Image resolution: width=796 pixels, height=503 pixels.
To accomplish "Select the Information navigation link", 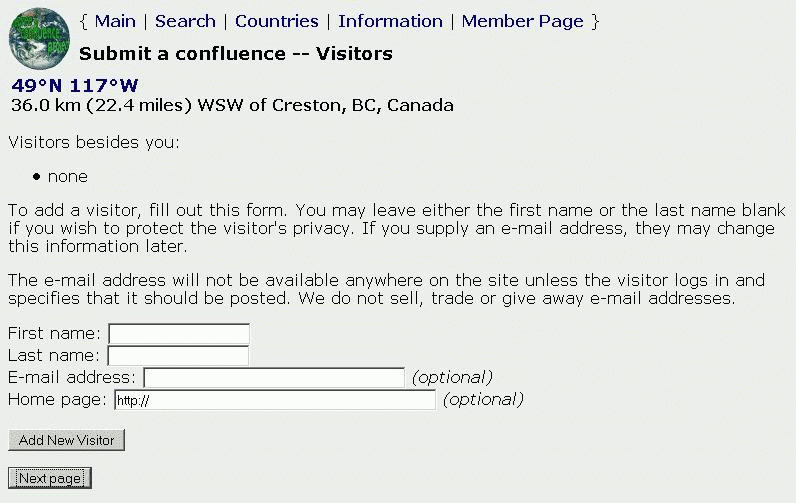I will pyautogui.click(x=390, y=21).
